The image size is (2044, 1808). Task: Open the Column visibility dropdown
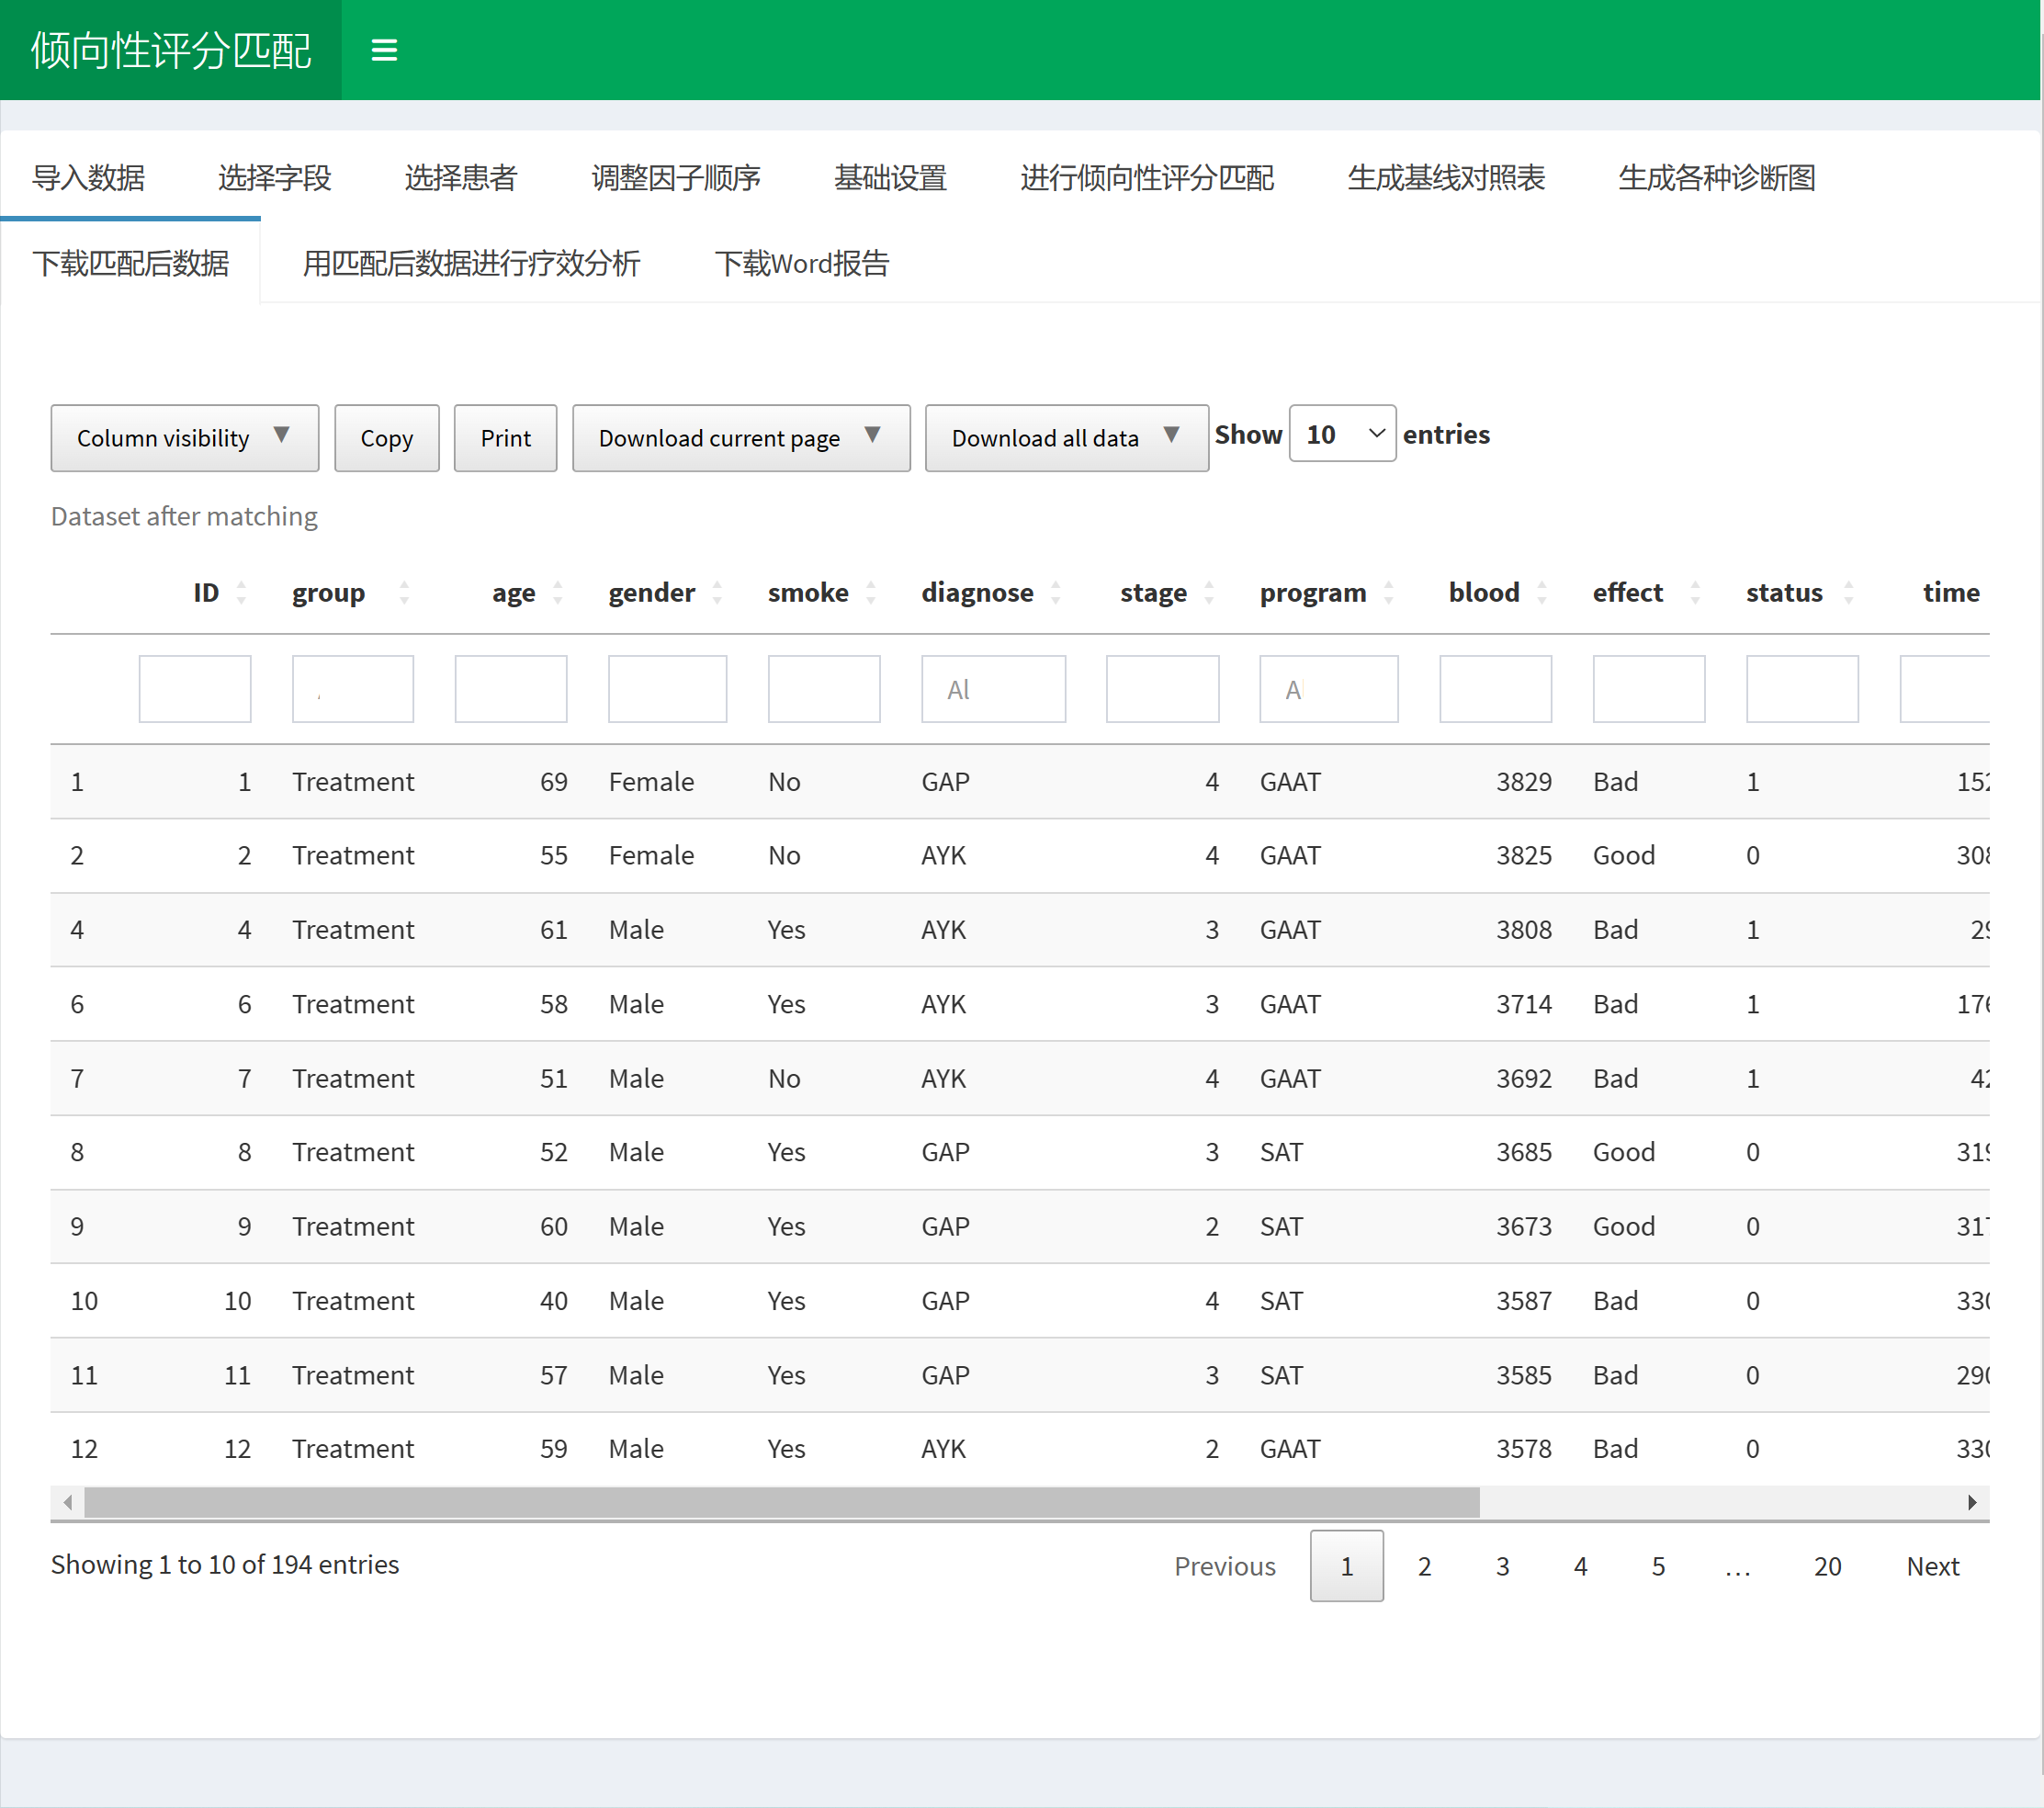coord(185,438)
